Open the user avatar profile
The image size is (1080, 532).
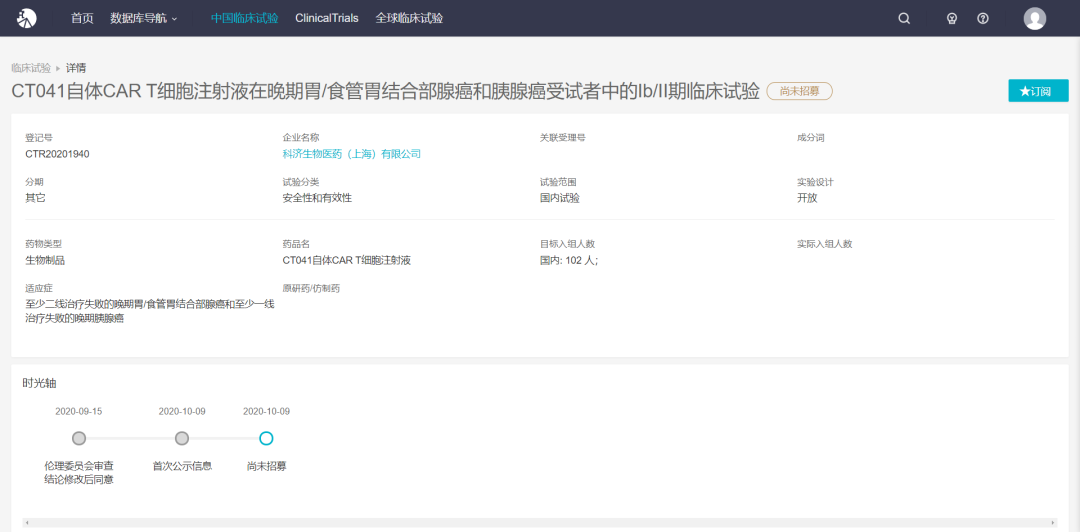click(1035, 19)
